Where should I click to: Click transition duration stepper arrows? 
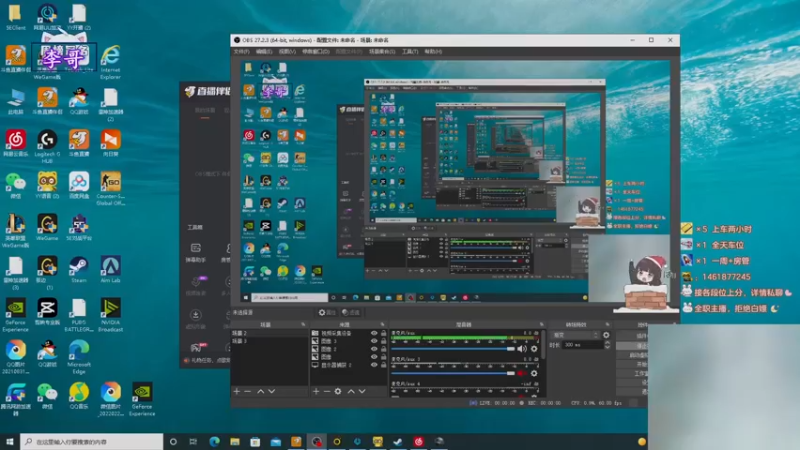coord(607,345)
